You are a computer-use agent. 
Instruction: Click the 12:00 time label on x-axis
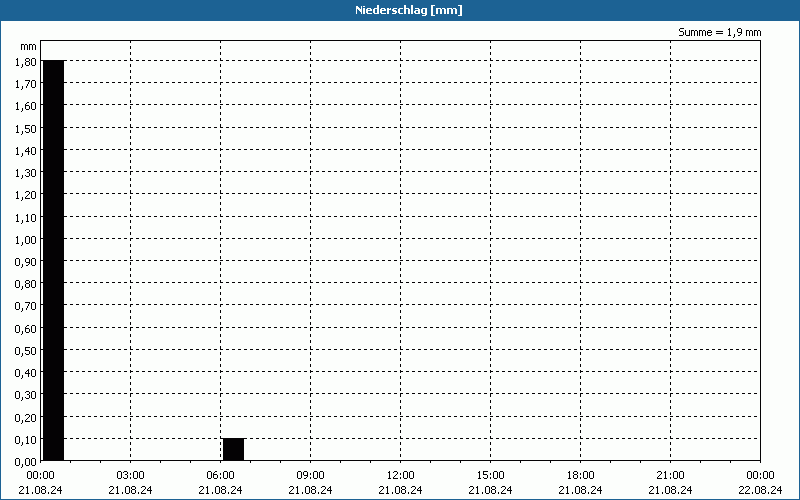(401, 475)
